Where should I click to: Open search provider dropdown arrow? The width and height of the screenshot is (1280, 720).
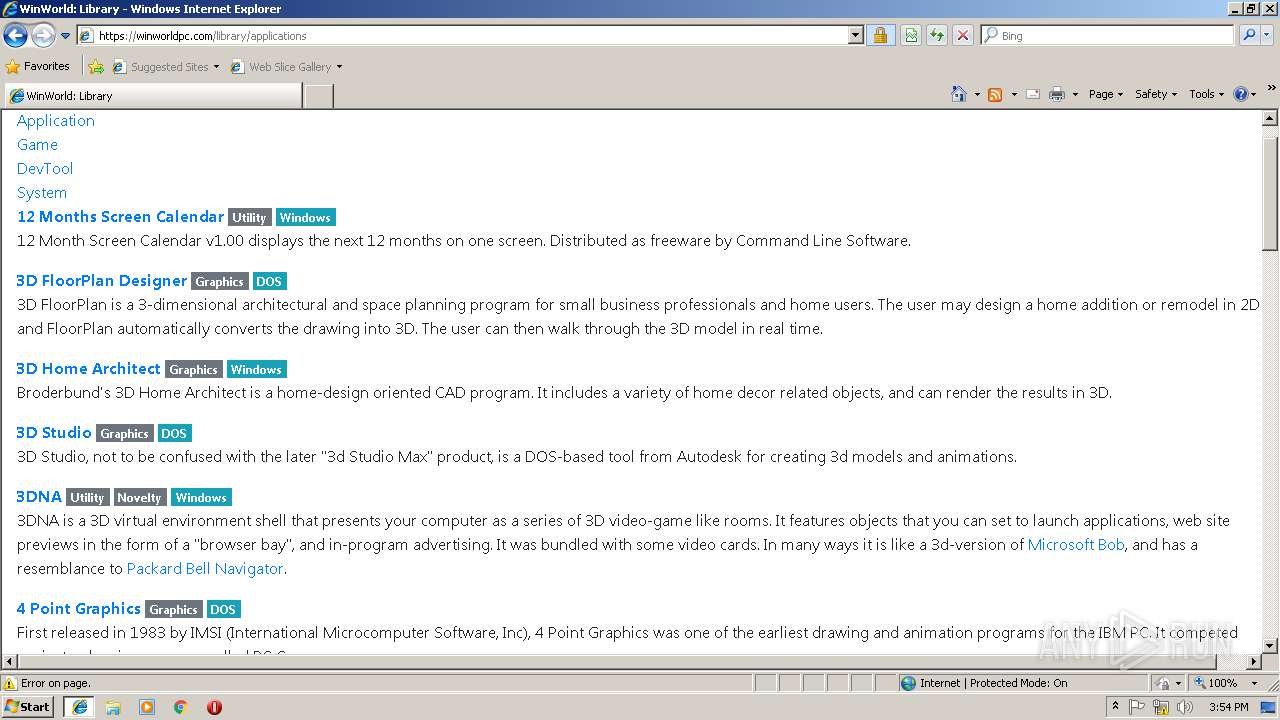(x=1268, y=36)
